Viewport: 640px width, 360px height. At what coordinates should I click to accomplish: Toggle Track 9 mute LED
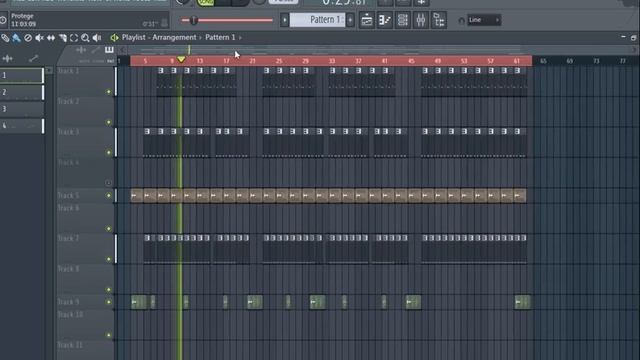pos(109,302)
